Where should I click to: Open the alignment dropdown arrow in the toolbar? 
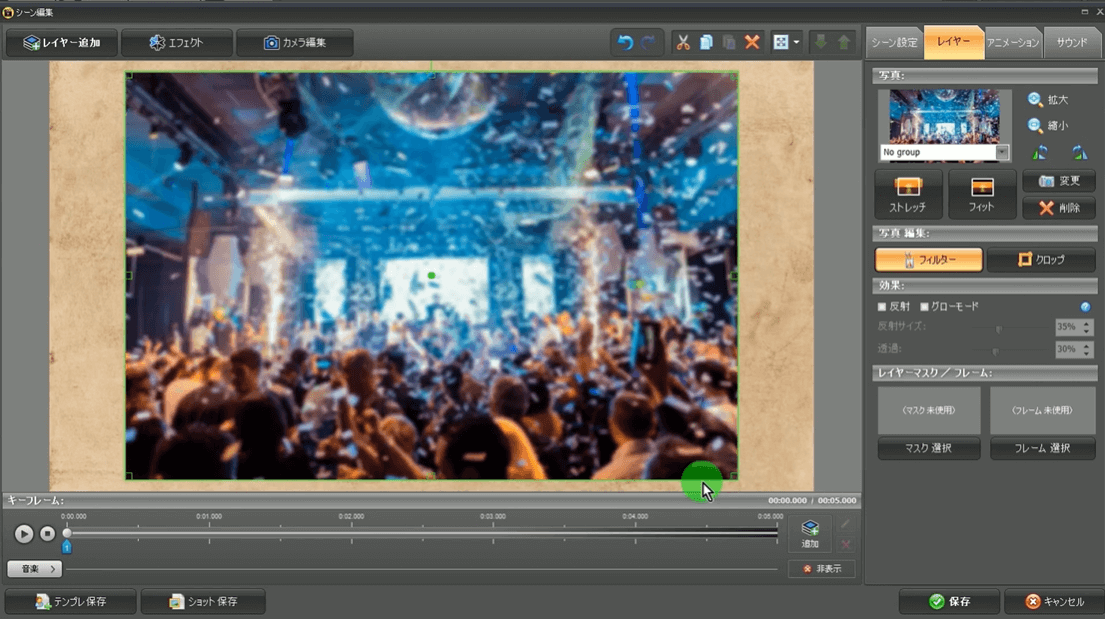pyautogui.click(x=797, y=43)
